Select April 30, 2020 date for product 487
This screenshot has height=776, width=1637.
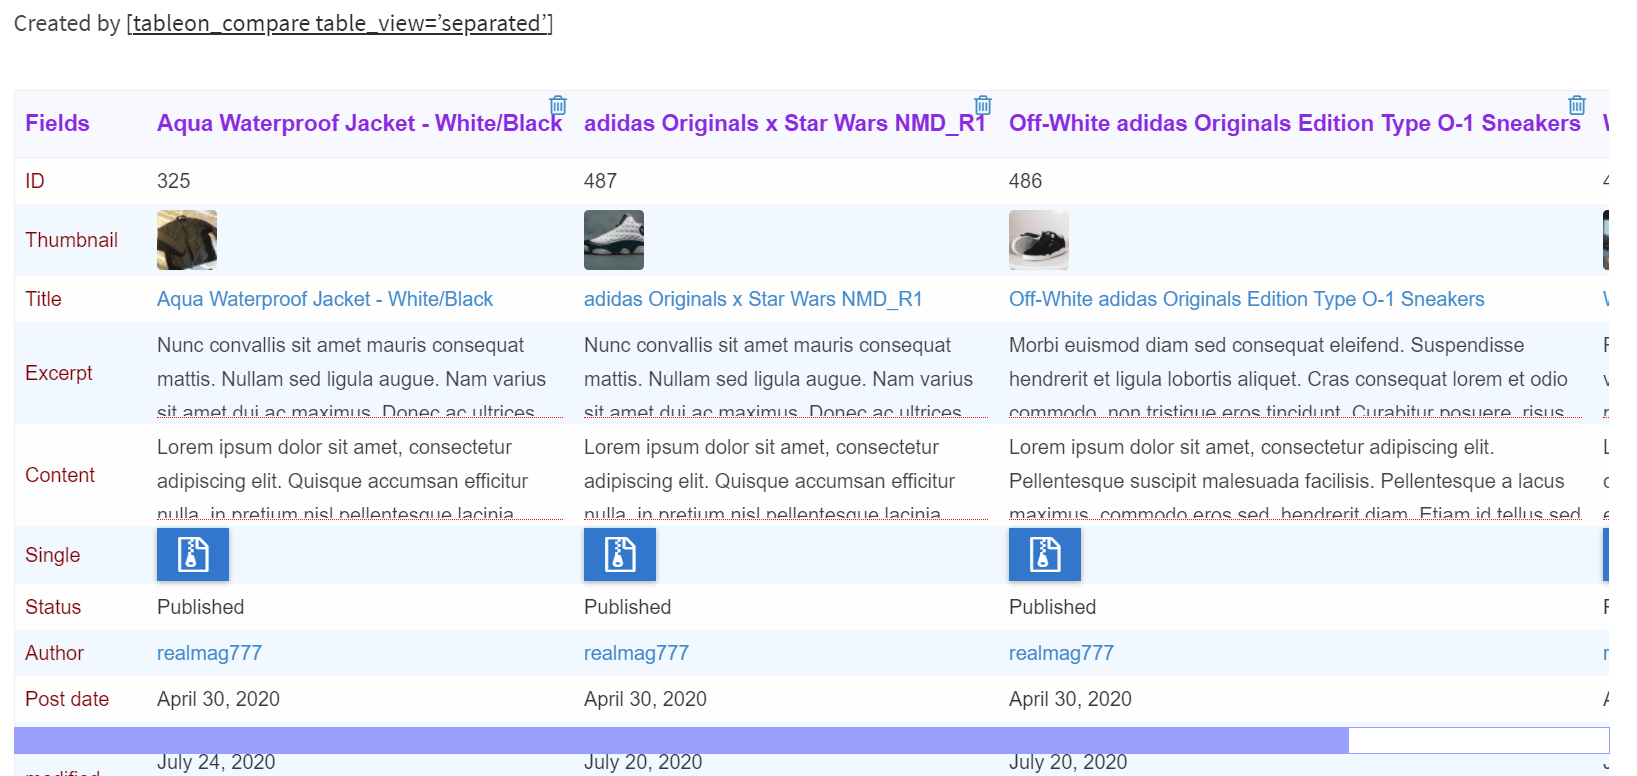click(645, 699)
